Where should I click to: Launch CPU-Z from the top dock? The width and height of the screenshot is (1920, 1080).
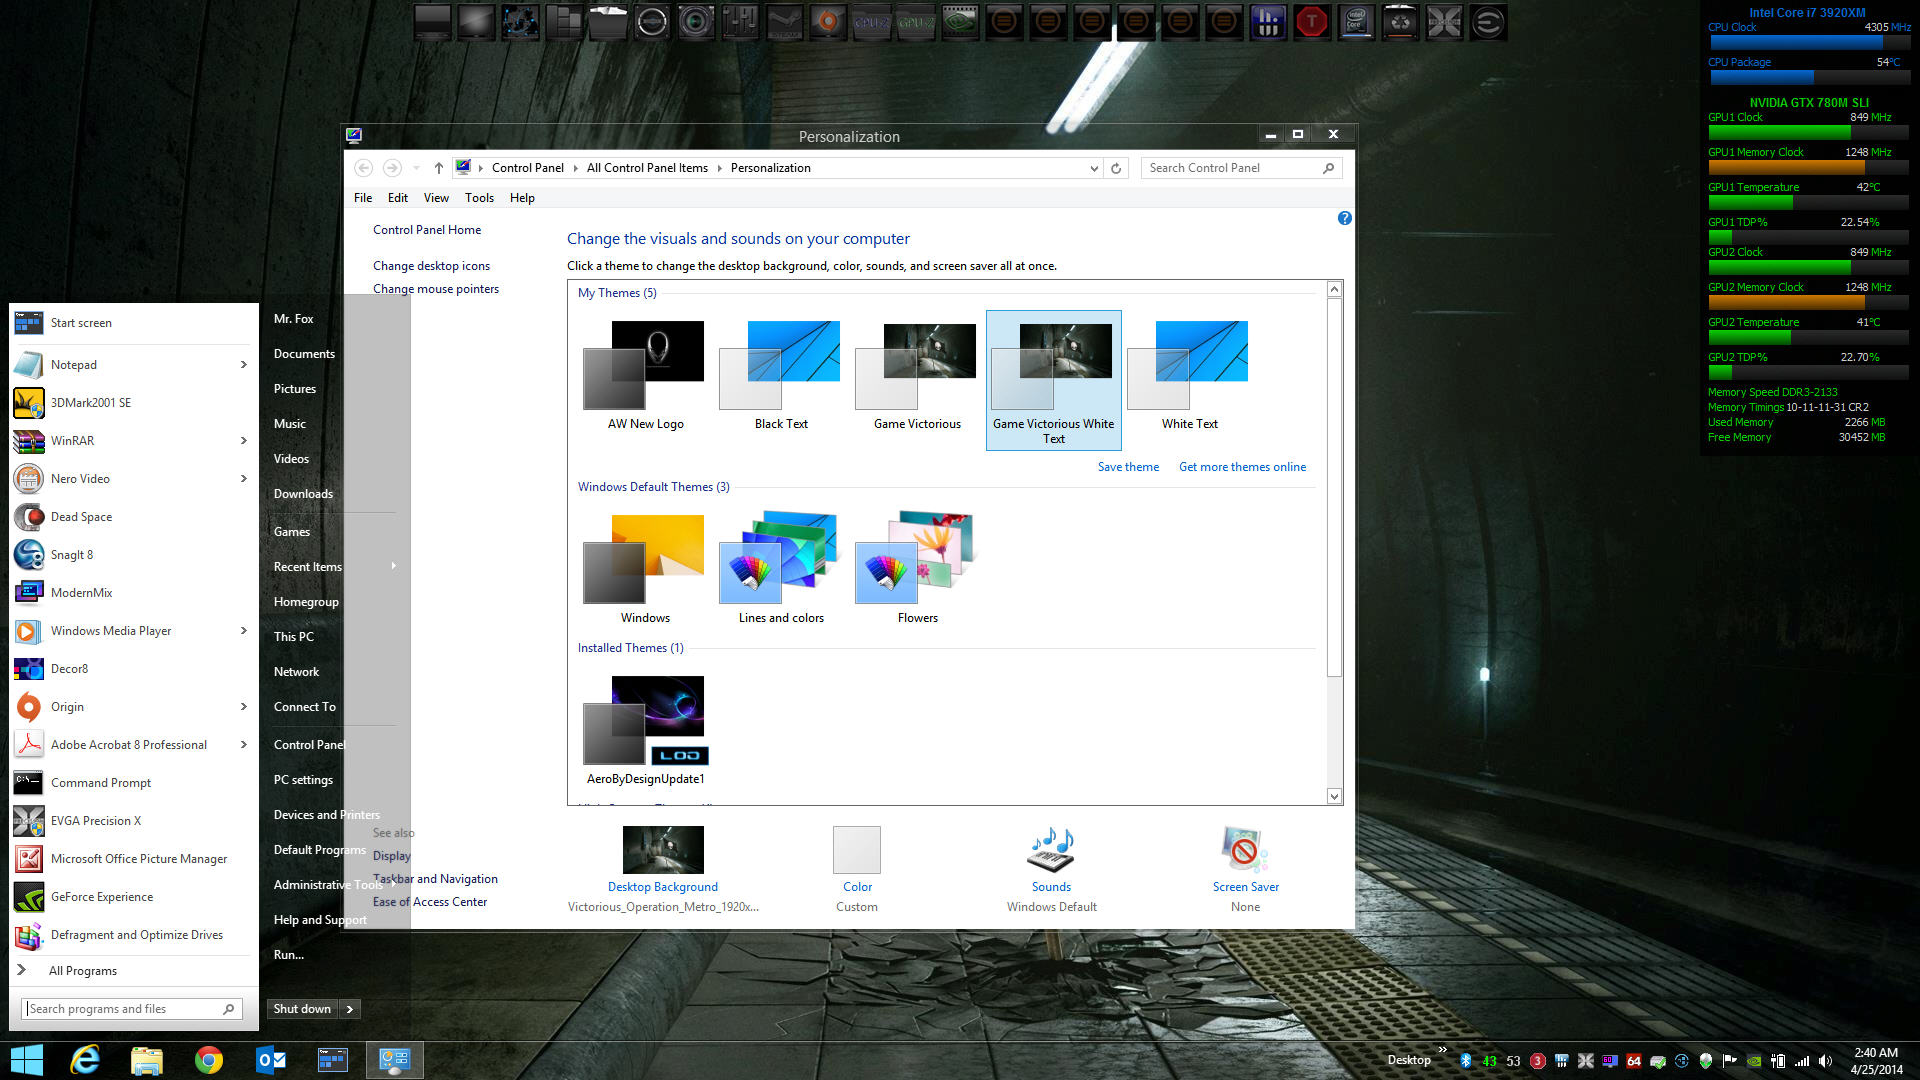click(872, 22)
